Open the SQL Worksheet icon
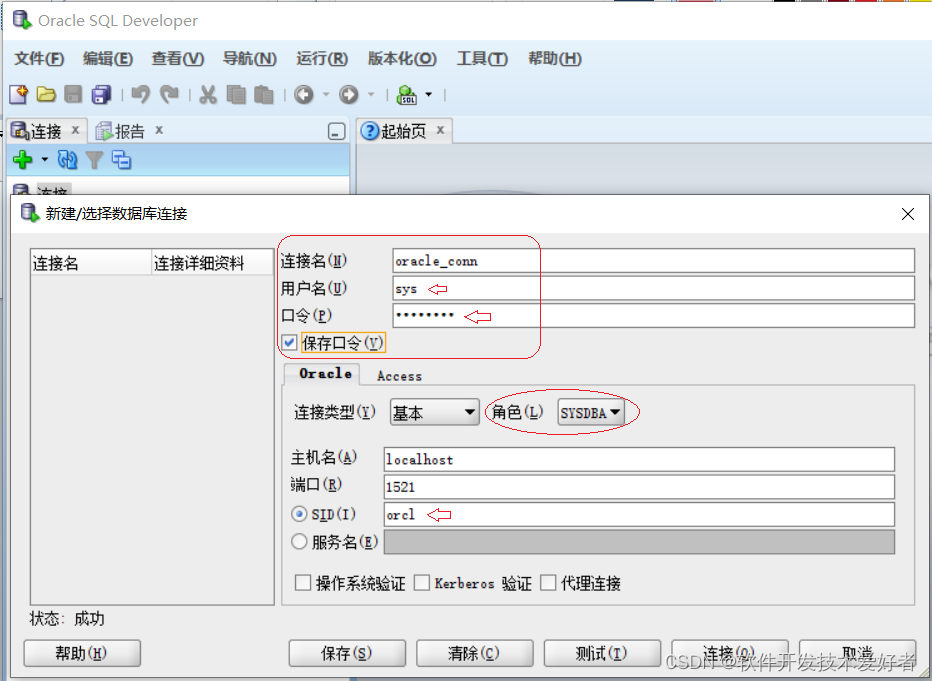Screen dimensions: 932x681 pyautogui.click(x=407, y=94)
